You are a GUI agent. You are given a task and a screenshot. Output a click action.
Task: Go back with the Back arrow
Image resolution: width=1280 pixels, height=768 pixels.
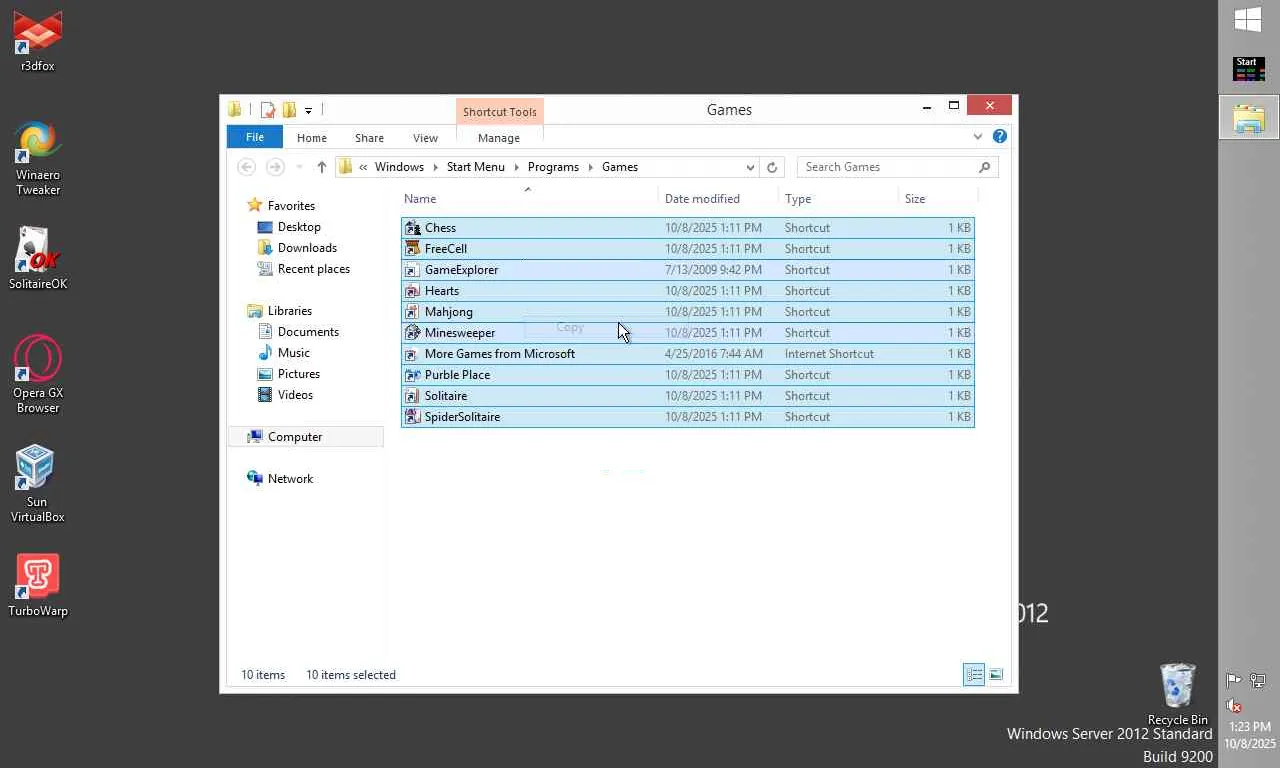[x=247, y=167]
